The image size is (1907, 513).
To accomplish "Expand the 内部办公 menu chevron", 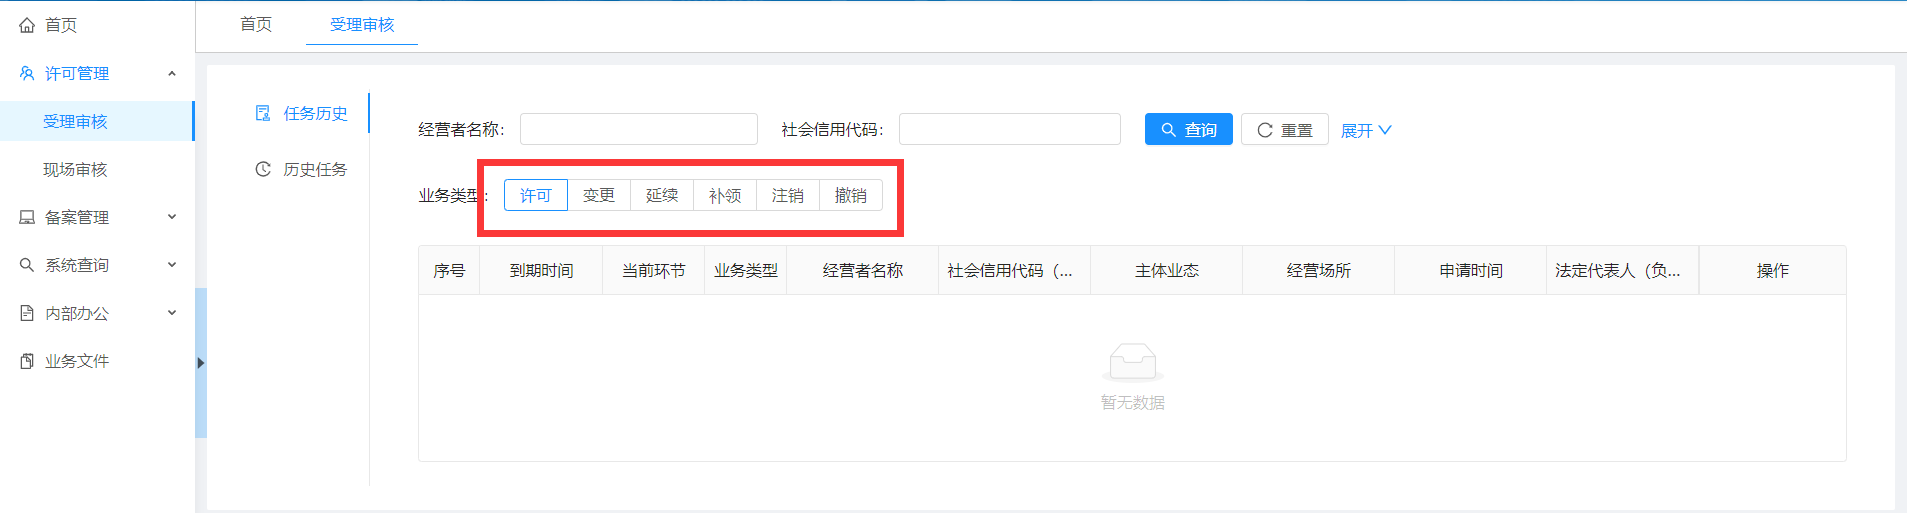I will (172, 313).
